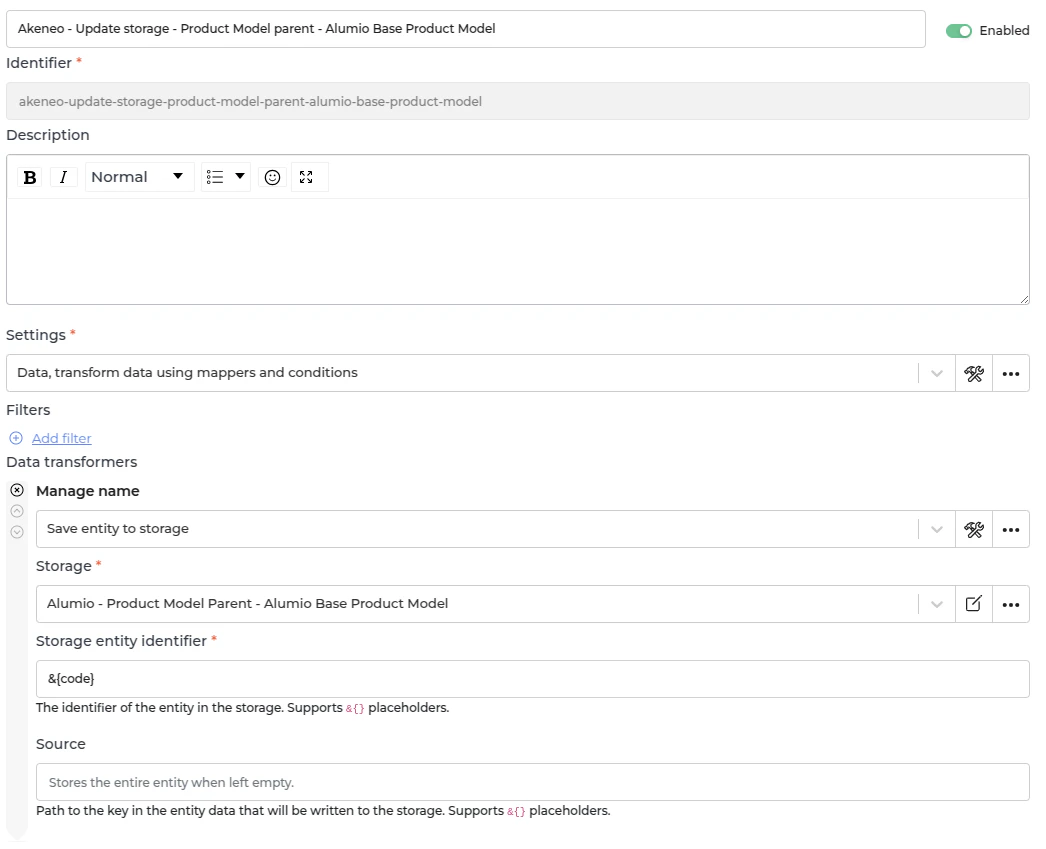1046x849 pixels.
Task: Move the Manage name transformer down
Action: coord(17,532)
